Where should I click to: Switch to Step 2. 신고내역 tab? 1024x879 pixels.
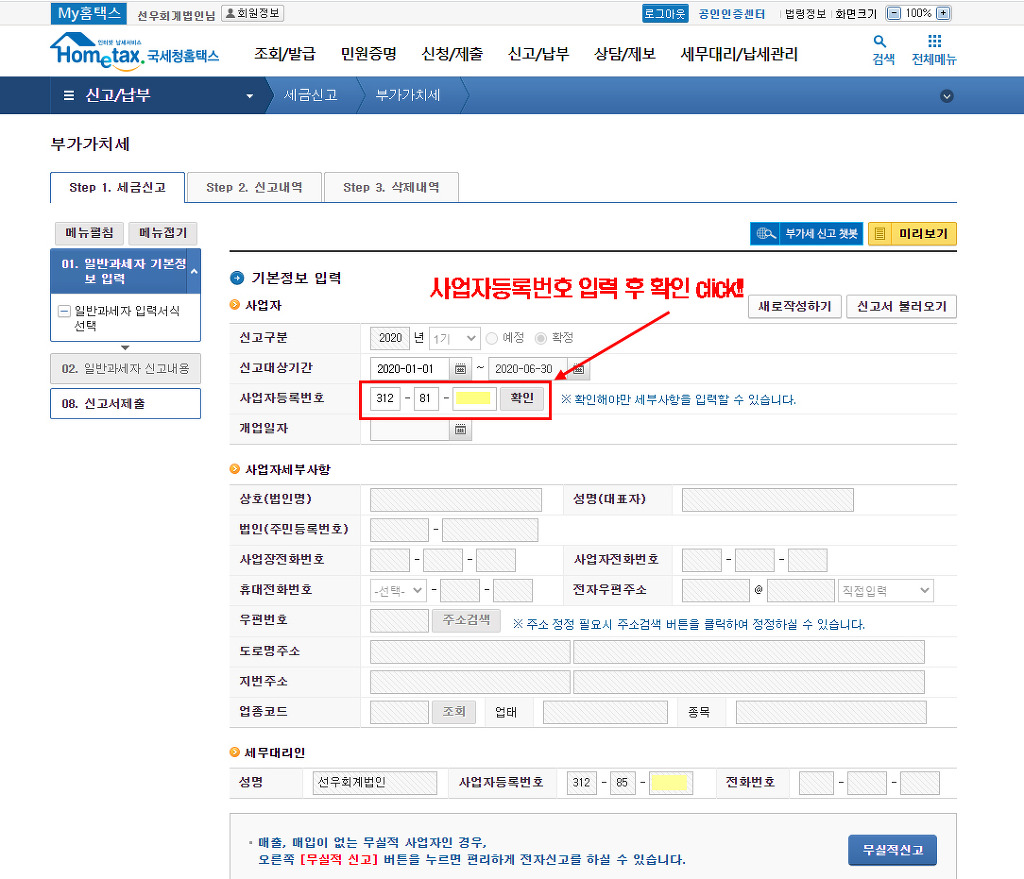point(254,187)
